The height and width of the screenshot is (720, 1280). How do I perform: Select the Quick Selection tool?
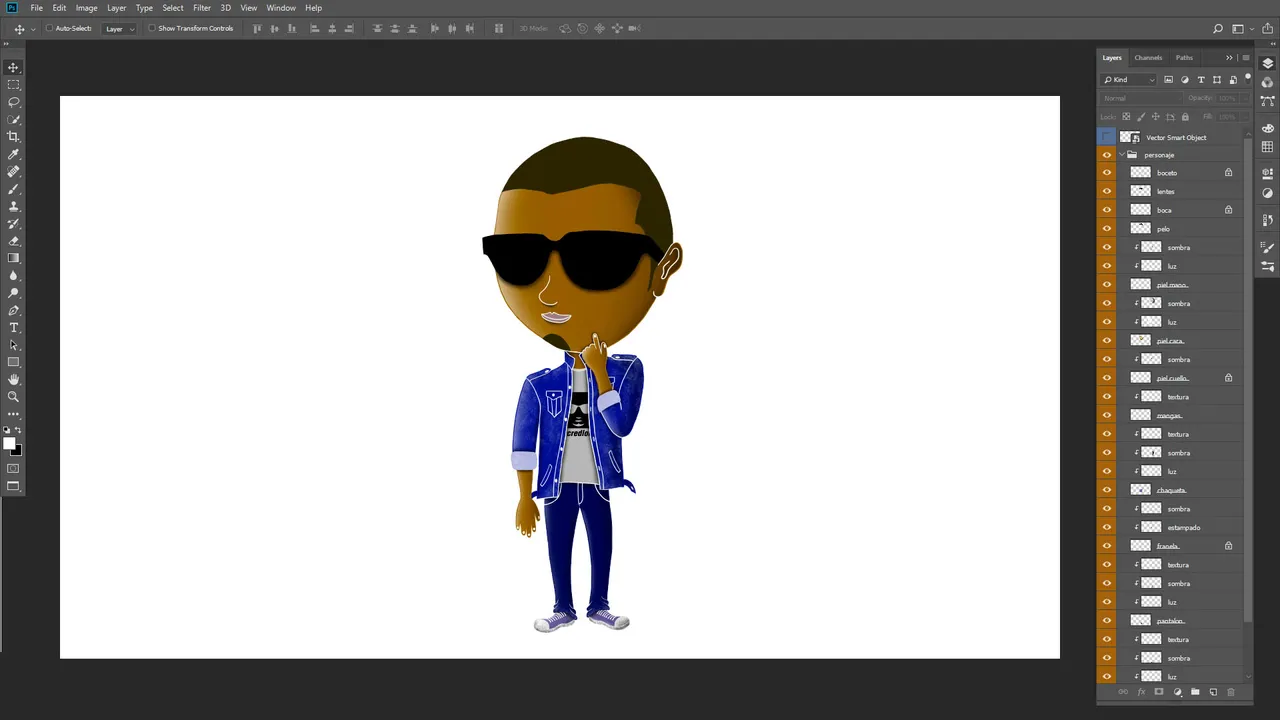point(13,119)
